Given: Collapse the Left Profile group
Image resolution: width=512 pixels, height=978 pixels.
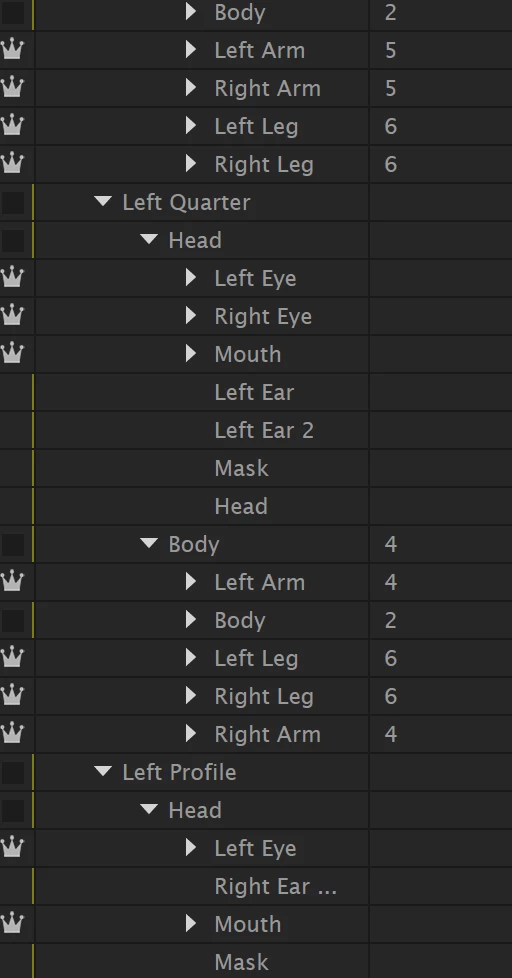Looking at the screenshot, I should 103,772.
